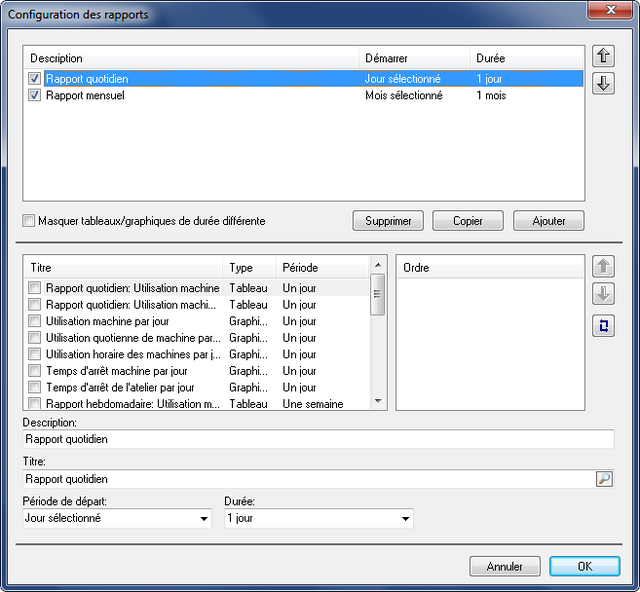Tick Utilisation machine par jour checkbox

34,321
